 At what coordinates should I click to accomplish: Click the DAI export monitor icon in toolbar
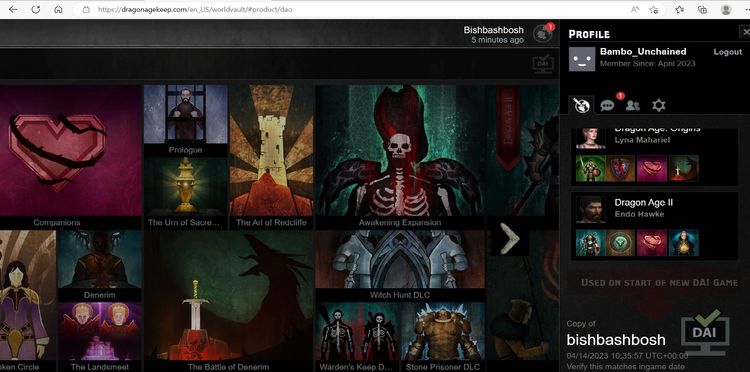pyautogui.click(x=543, y=64)
